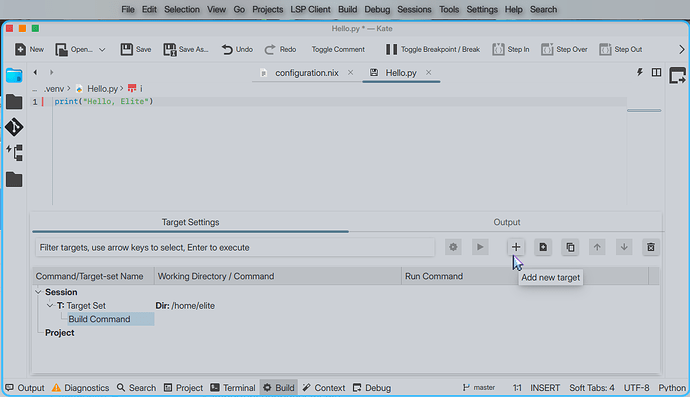
Task: Open the LSP Client menu
Action: coord(310,9)
